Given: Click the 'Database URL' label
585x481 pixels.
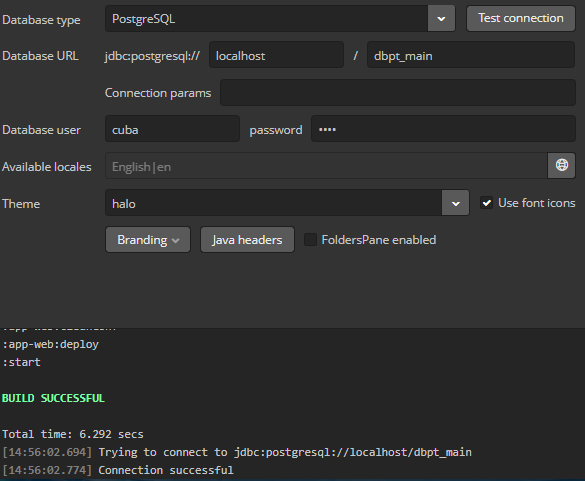Looking at the screenshot, I should pos(40,56).
